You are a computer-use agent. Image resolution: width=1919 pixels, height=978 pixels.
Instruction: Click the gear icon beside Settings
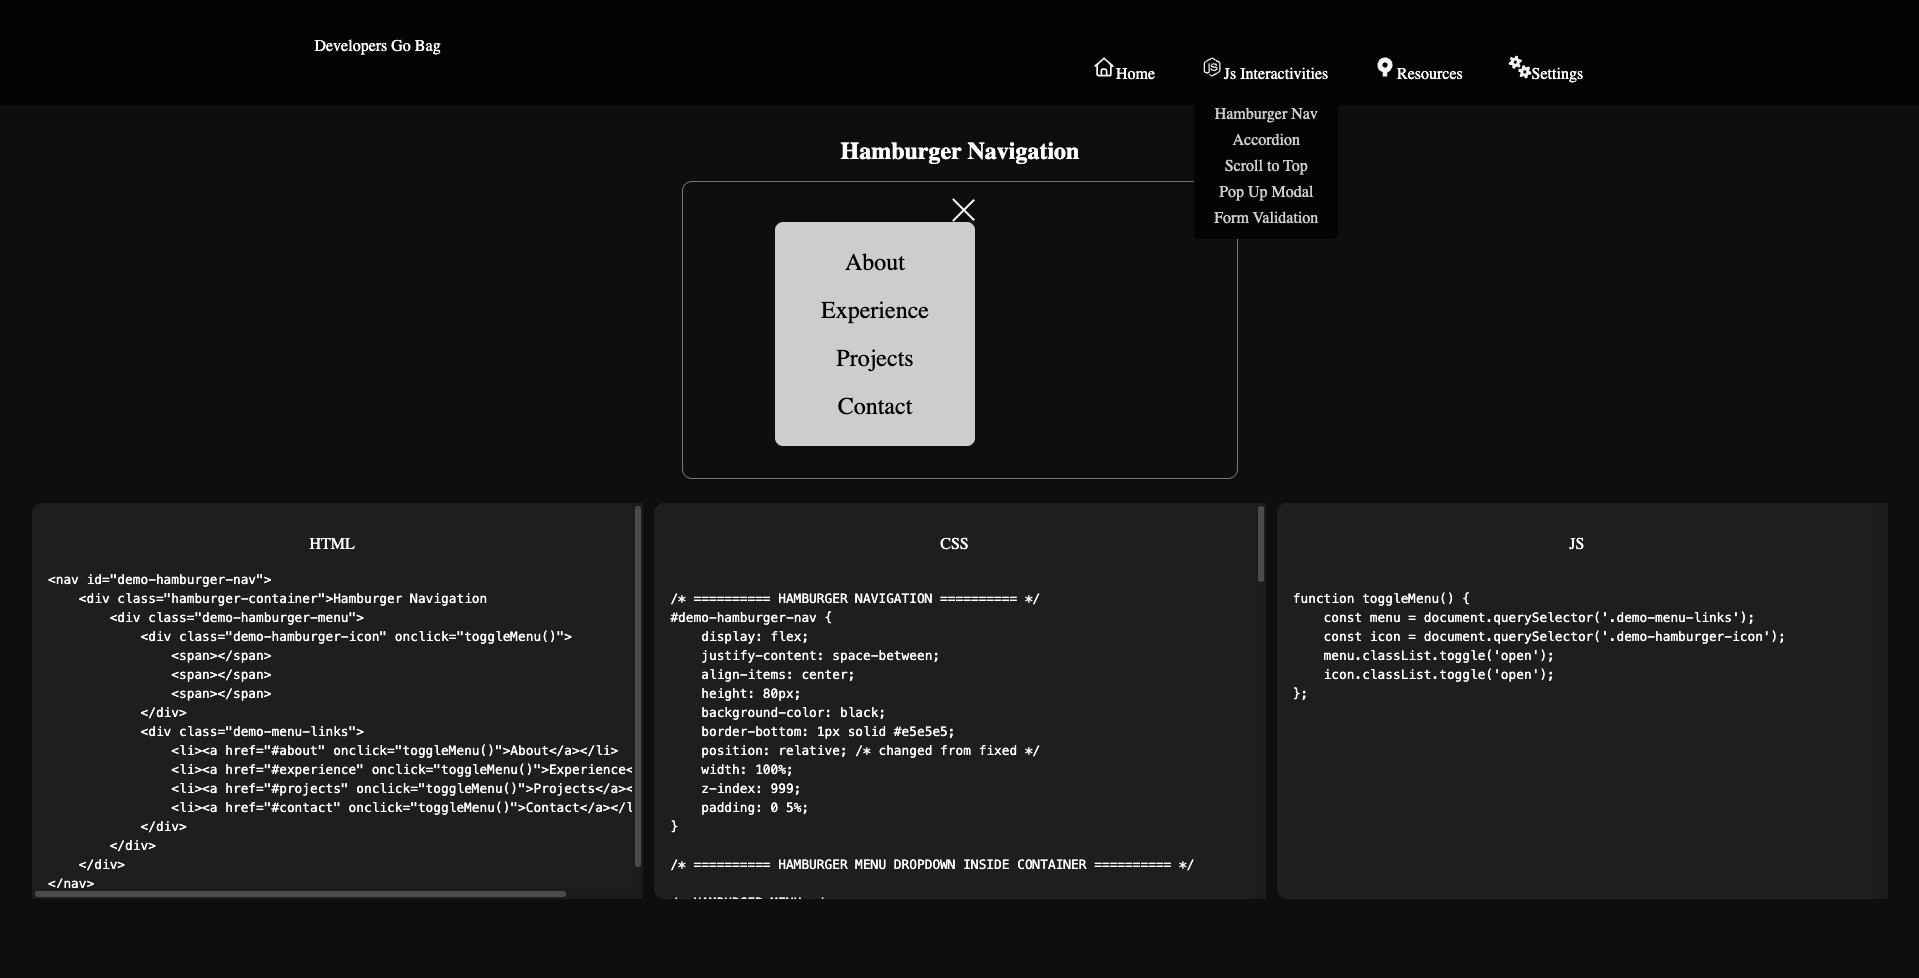(x=1519, y=67)
